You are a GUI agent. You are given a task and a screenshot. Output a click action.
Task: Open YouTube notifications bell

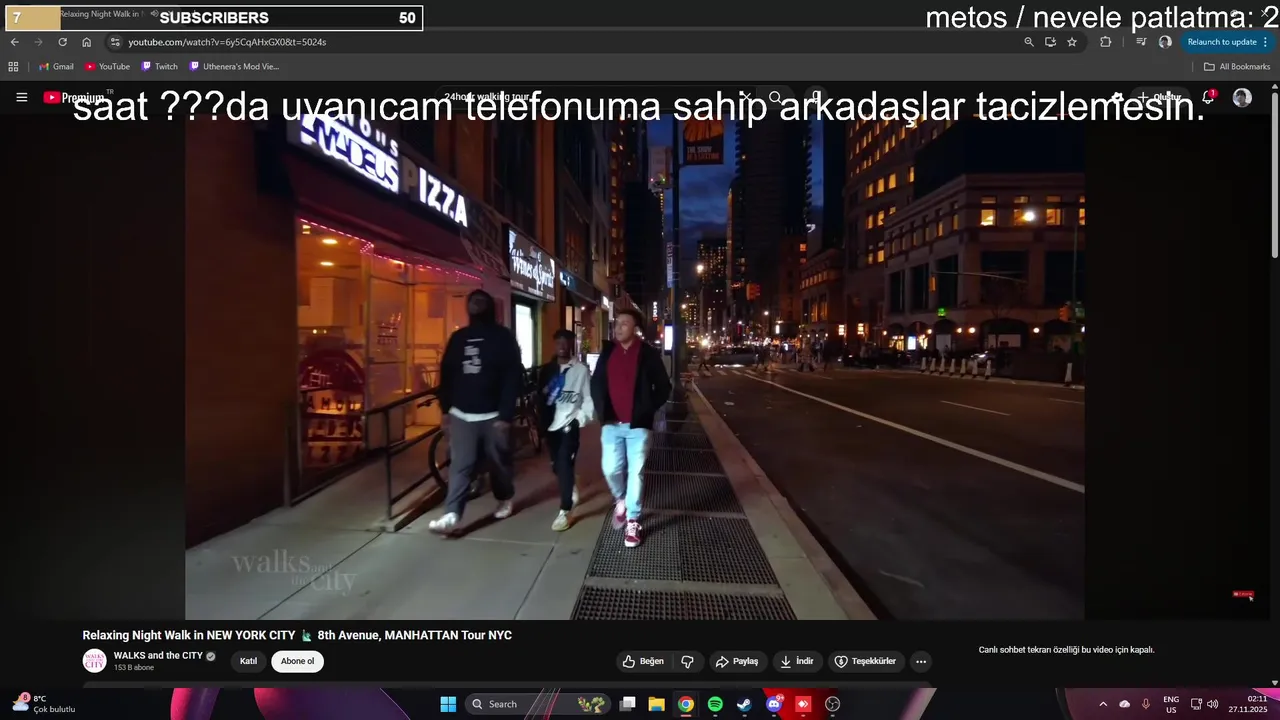[1208, 97]
